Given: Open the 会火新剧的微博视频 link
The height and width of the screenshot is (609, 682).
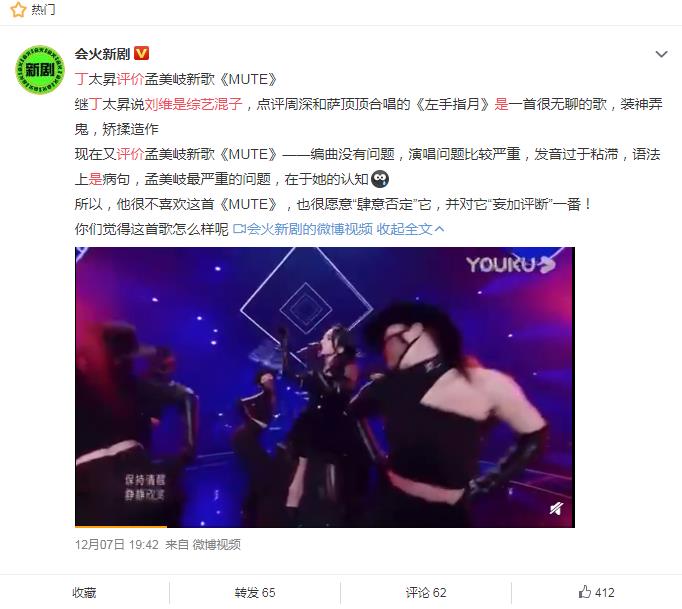Looking at the screenshot, I should tap(303, 229).
